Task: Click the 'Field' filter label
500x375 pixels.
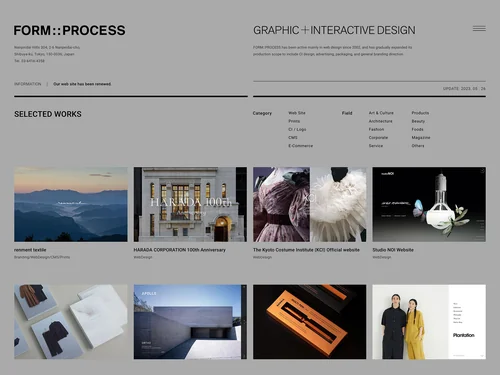Action: pos(347,113)
